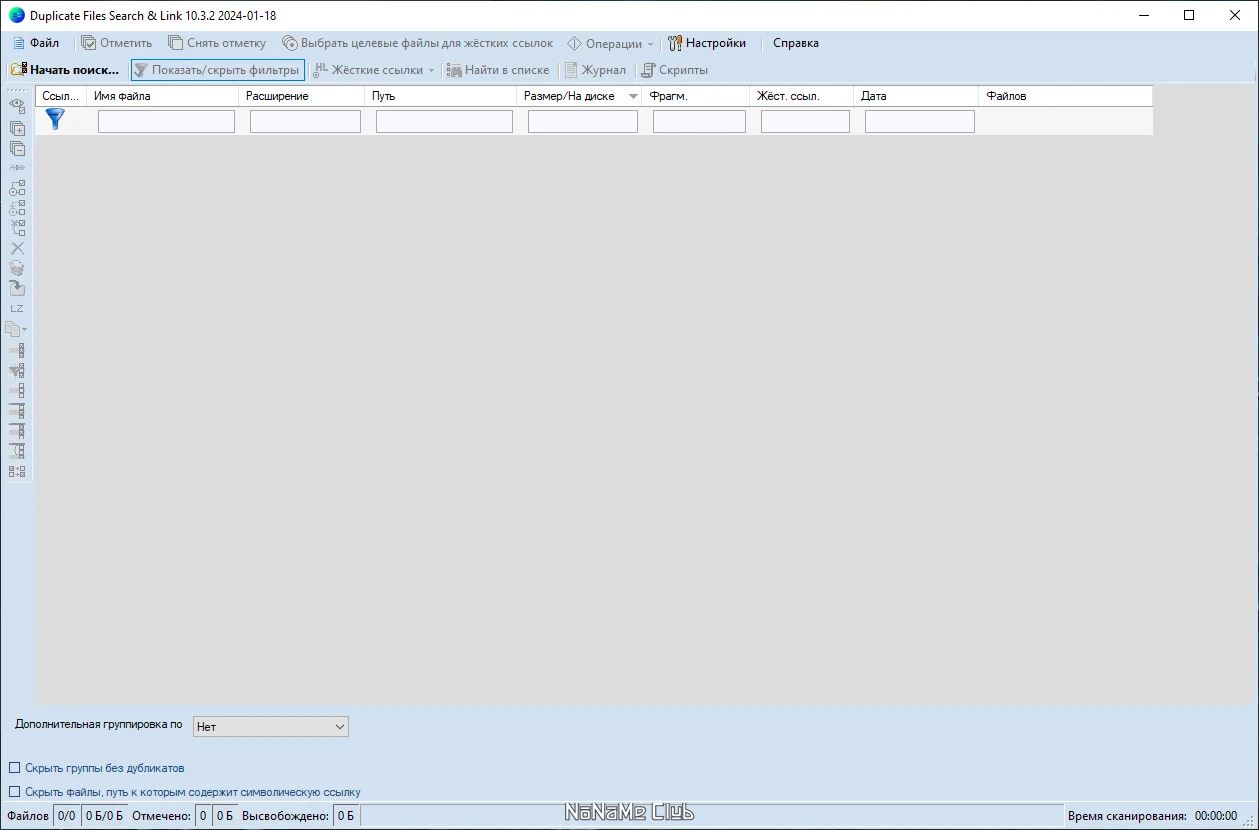Open the Файл menu
Viewport: 1259px width, 830px height.
(x=36, y=43)
